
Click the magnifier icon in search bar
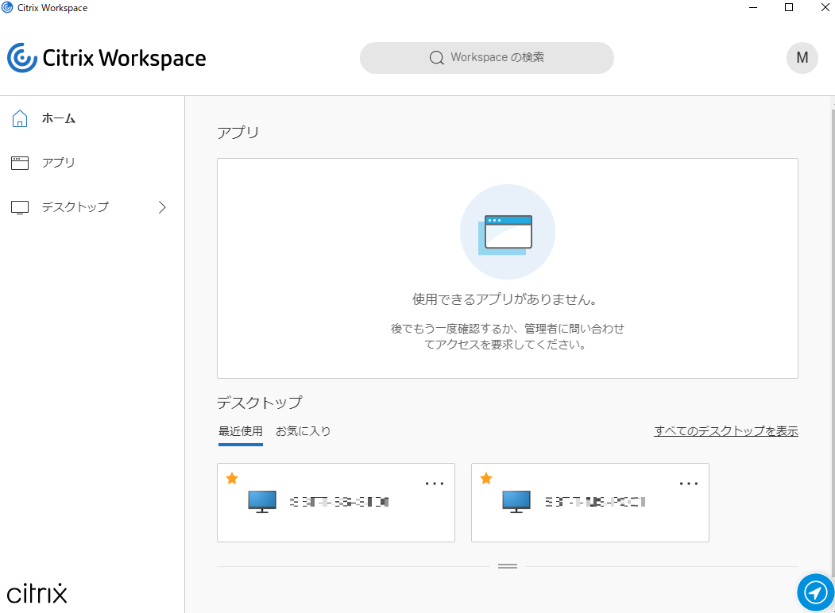(437, 58)
